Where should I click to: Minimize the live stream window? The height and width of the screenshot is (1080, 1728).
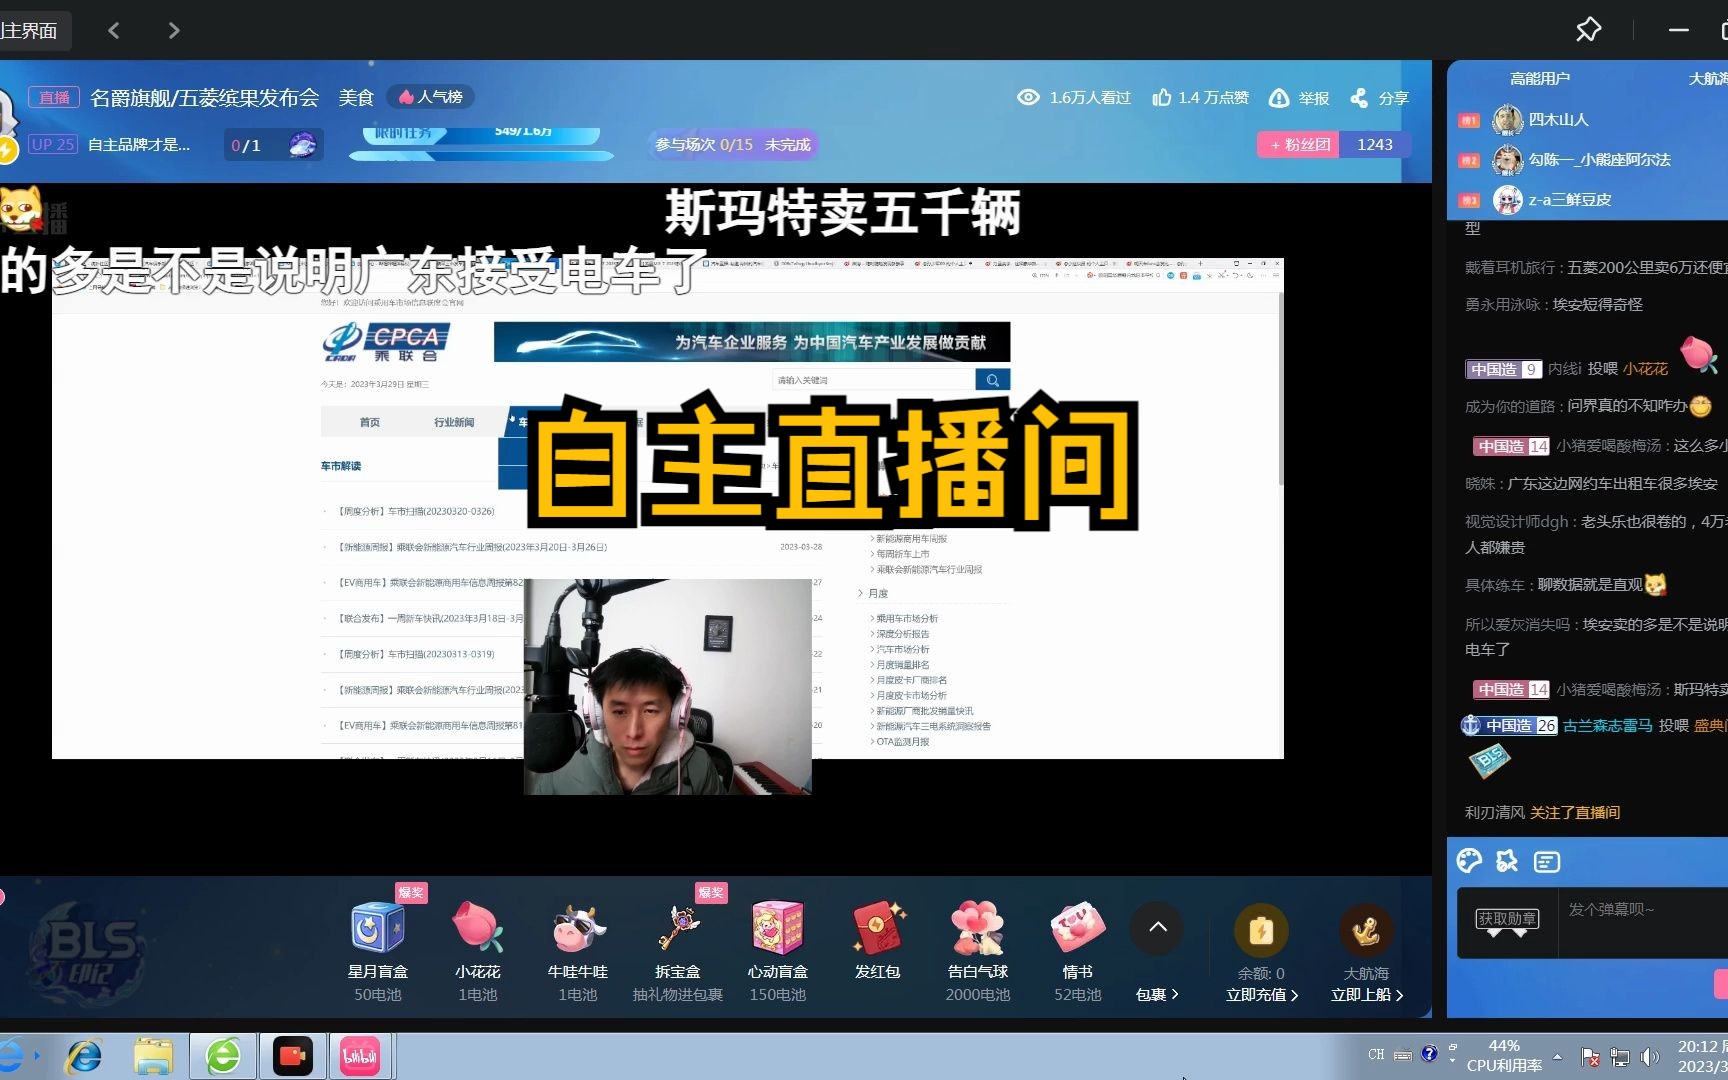pos(1679,30)
